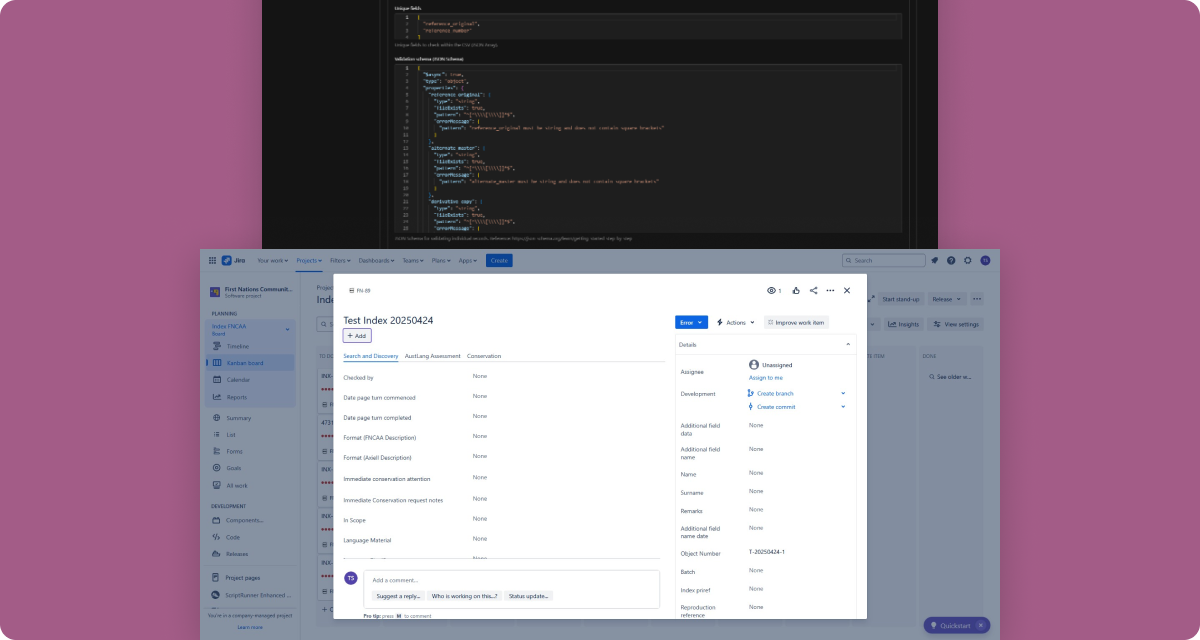Open the Projects menu in top bar
The image size is (1200, 640).
click(x=308, y=260)
